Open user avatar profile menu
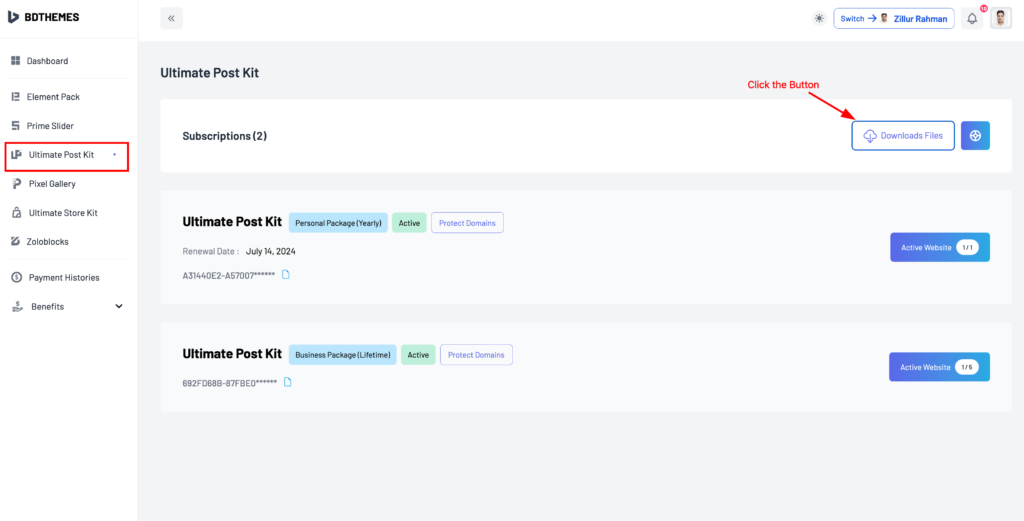1024x521 pixels. (x=1000, y=18)
